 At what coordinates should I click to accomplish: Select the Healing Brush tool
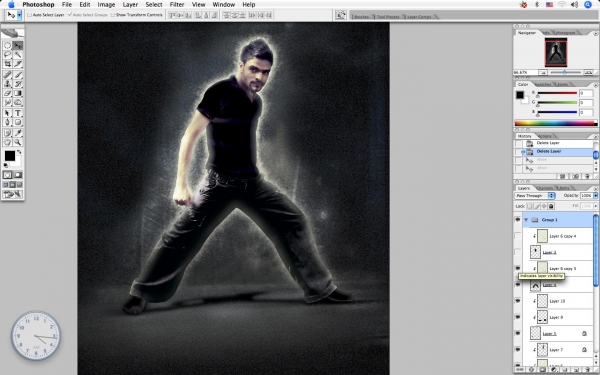pos(7,75)
